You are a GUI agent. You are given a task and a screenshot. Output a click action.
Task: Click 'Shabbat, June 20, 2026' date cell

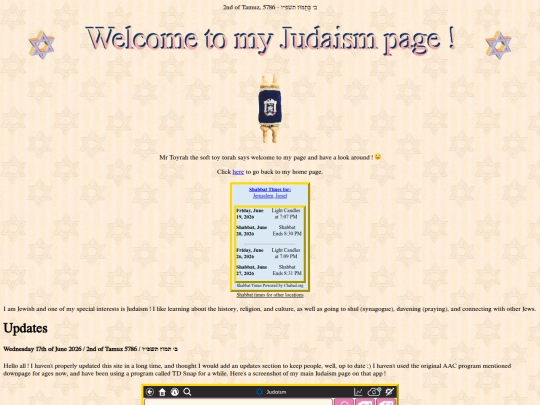(x=251, y=230)
